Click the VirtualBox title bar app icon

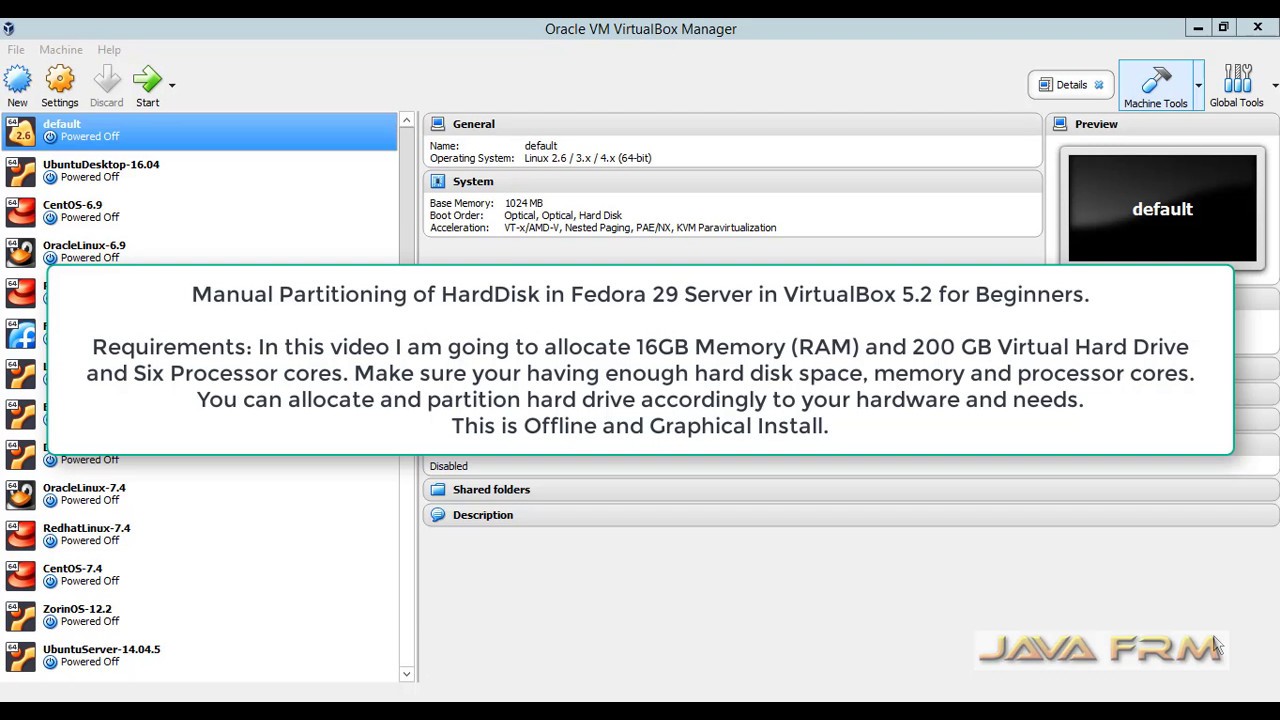coord(9,28)
